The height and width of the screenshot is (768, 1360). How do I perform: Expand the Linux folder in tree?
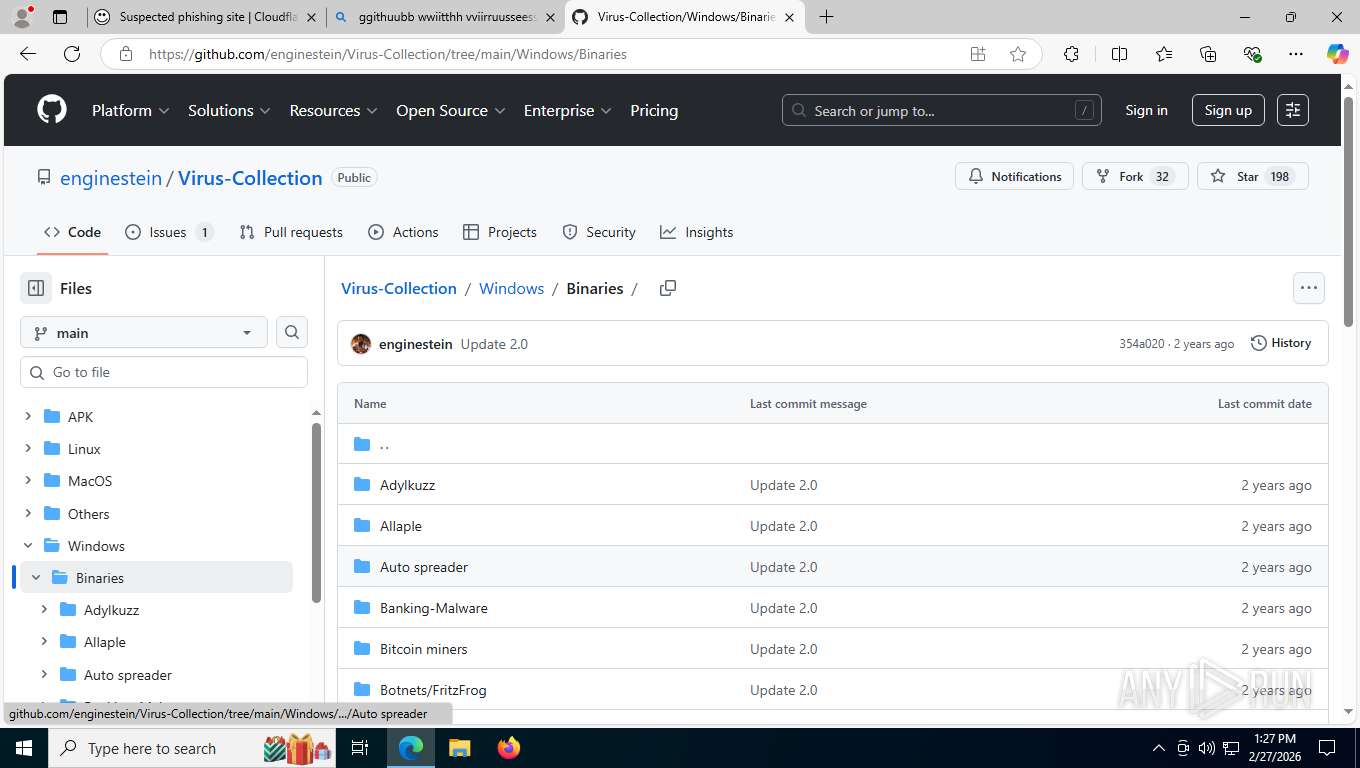[x=28, y=449]
